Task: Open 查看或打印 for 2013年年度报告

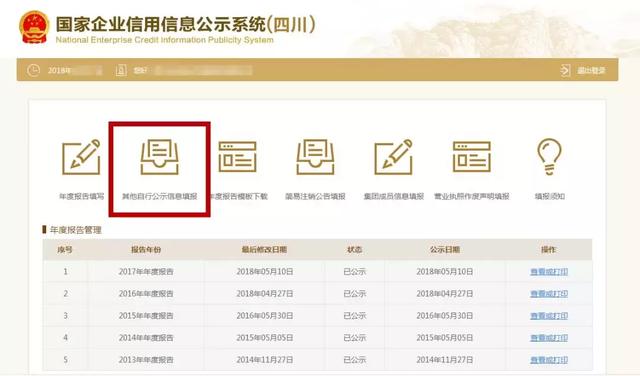Action: [x=549, y=360]
